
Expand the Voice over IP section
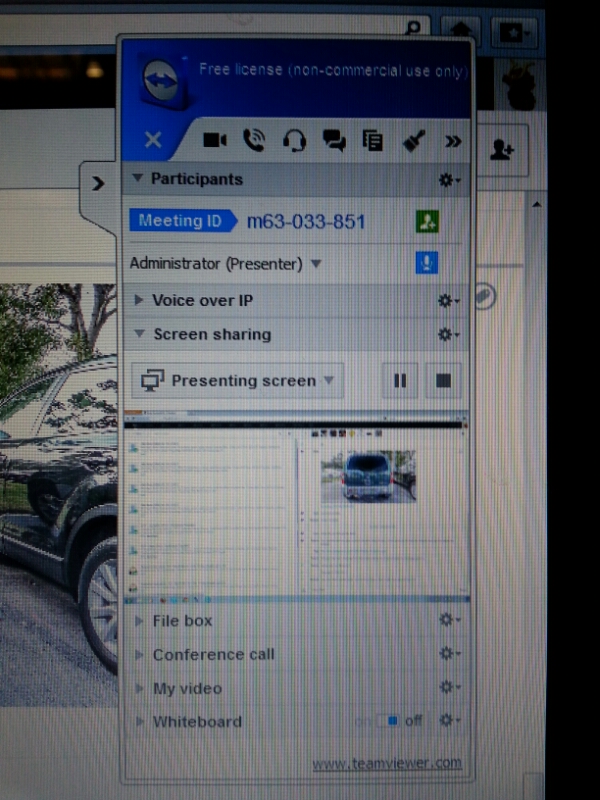[x=138, y=299]
